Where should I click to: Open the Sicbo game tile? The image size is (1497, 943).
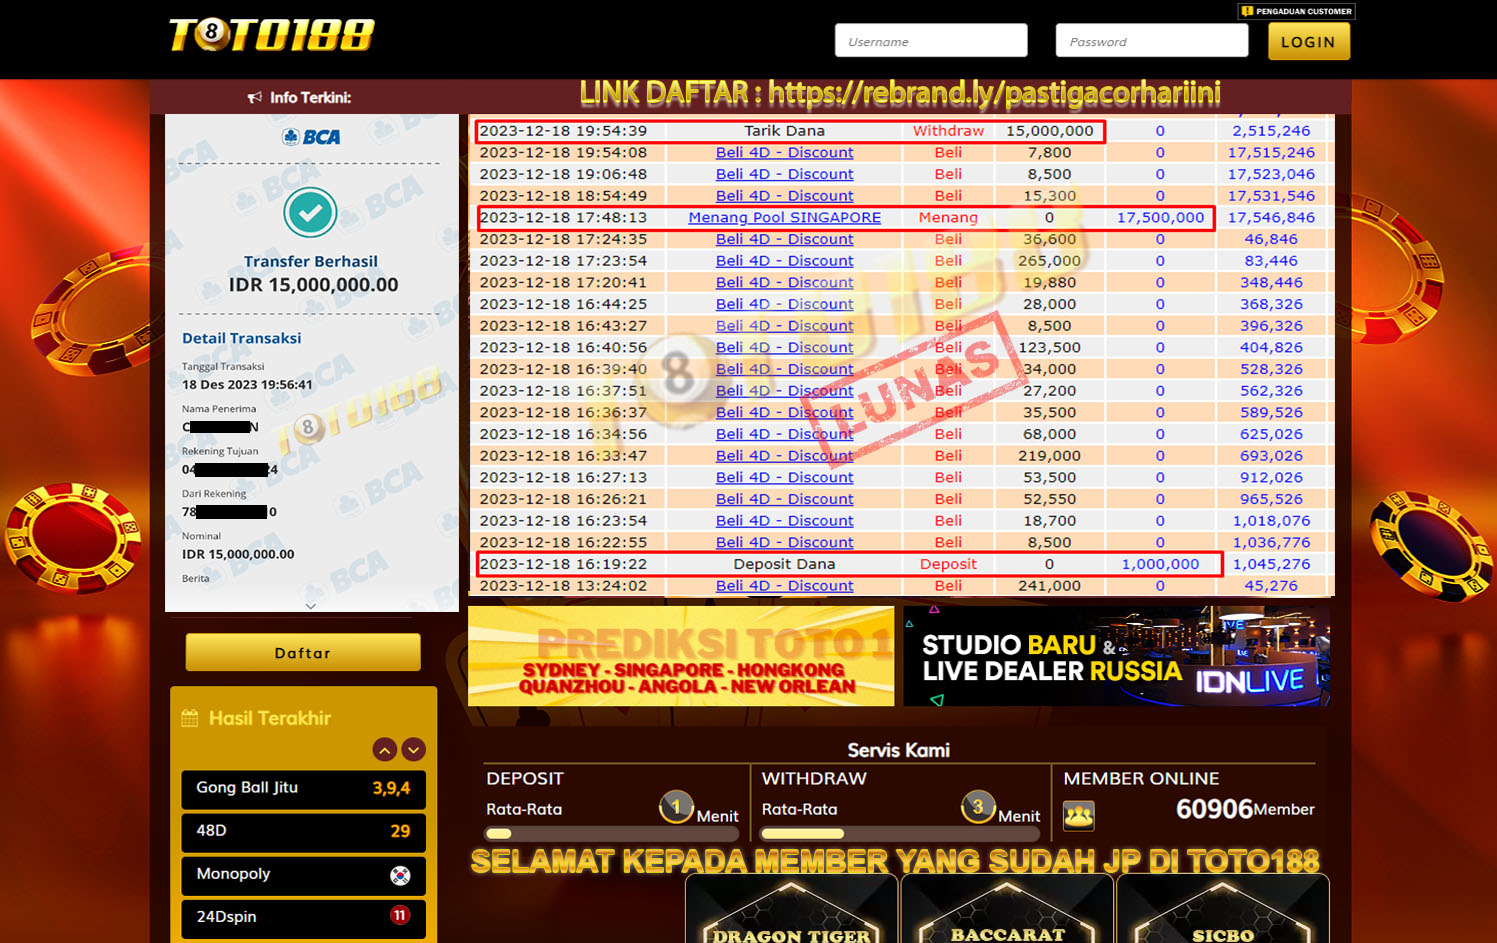[x=1223, y=910]
